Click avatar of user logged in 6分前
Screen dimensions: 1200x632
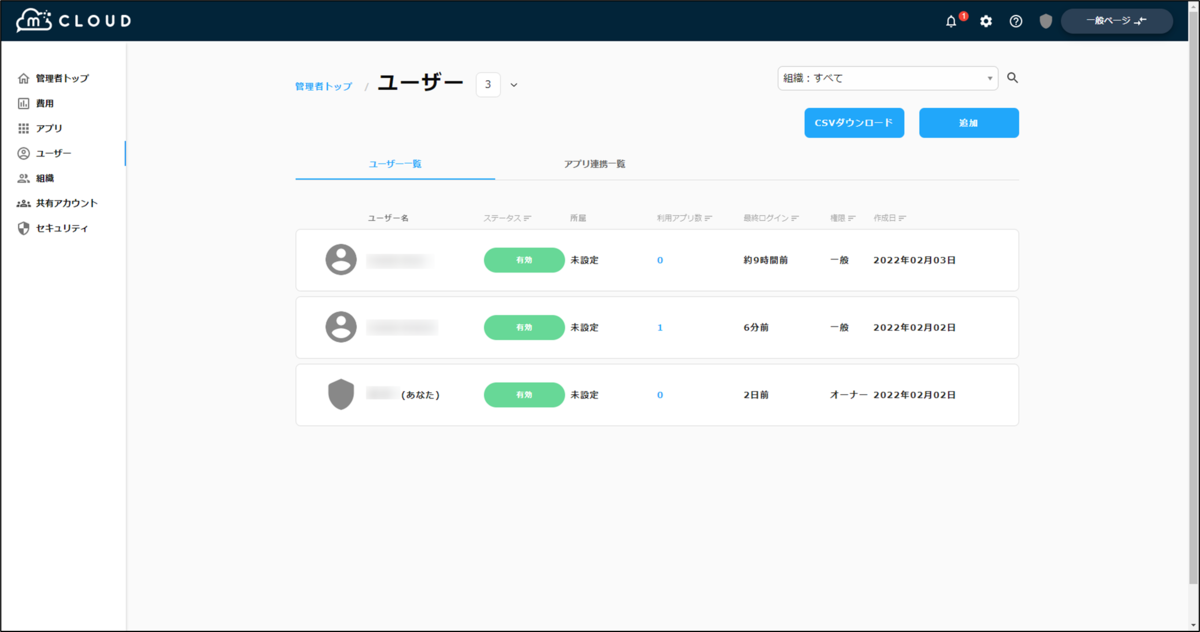(x=341, y=327)
